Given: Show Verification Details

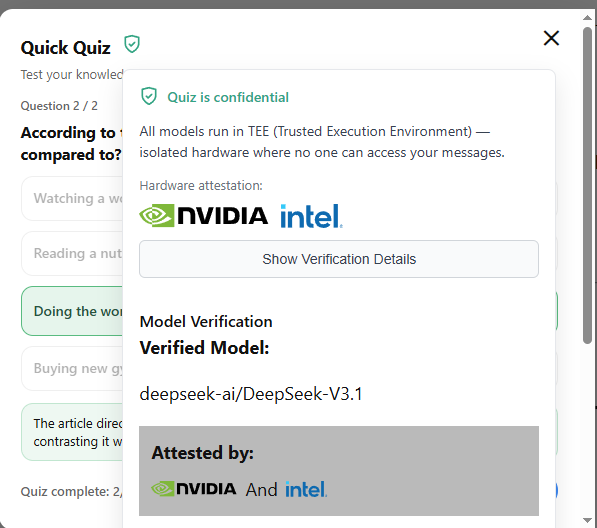Looking at the screenshot, I should coord(339,259).
